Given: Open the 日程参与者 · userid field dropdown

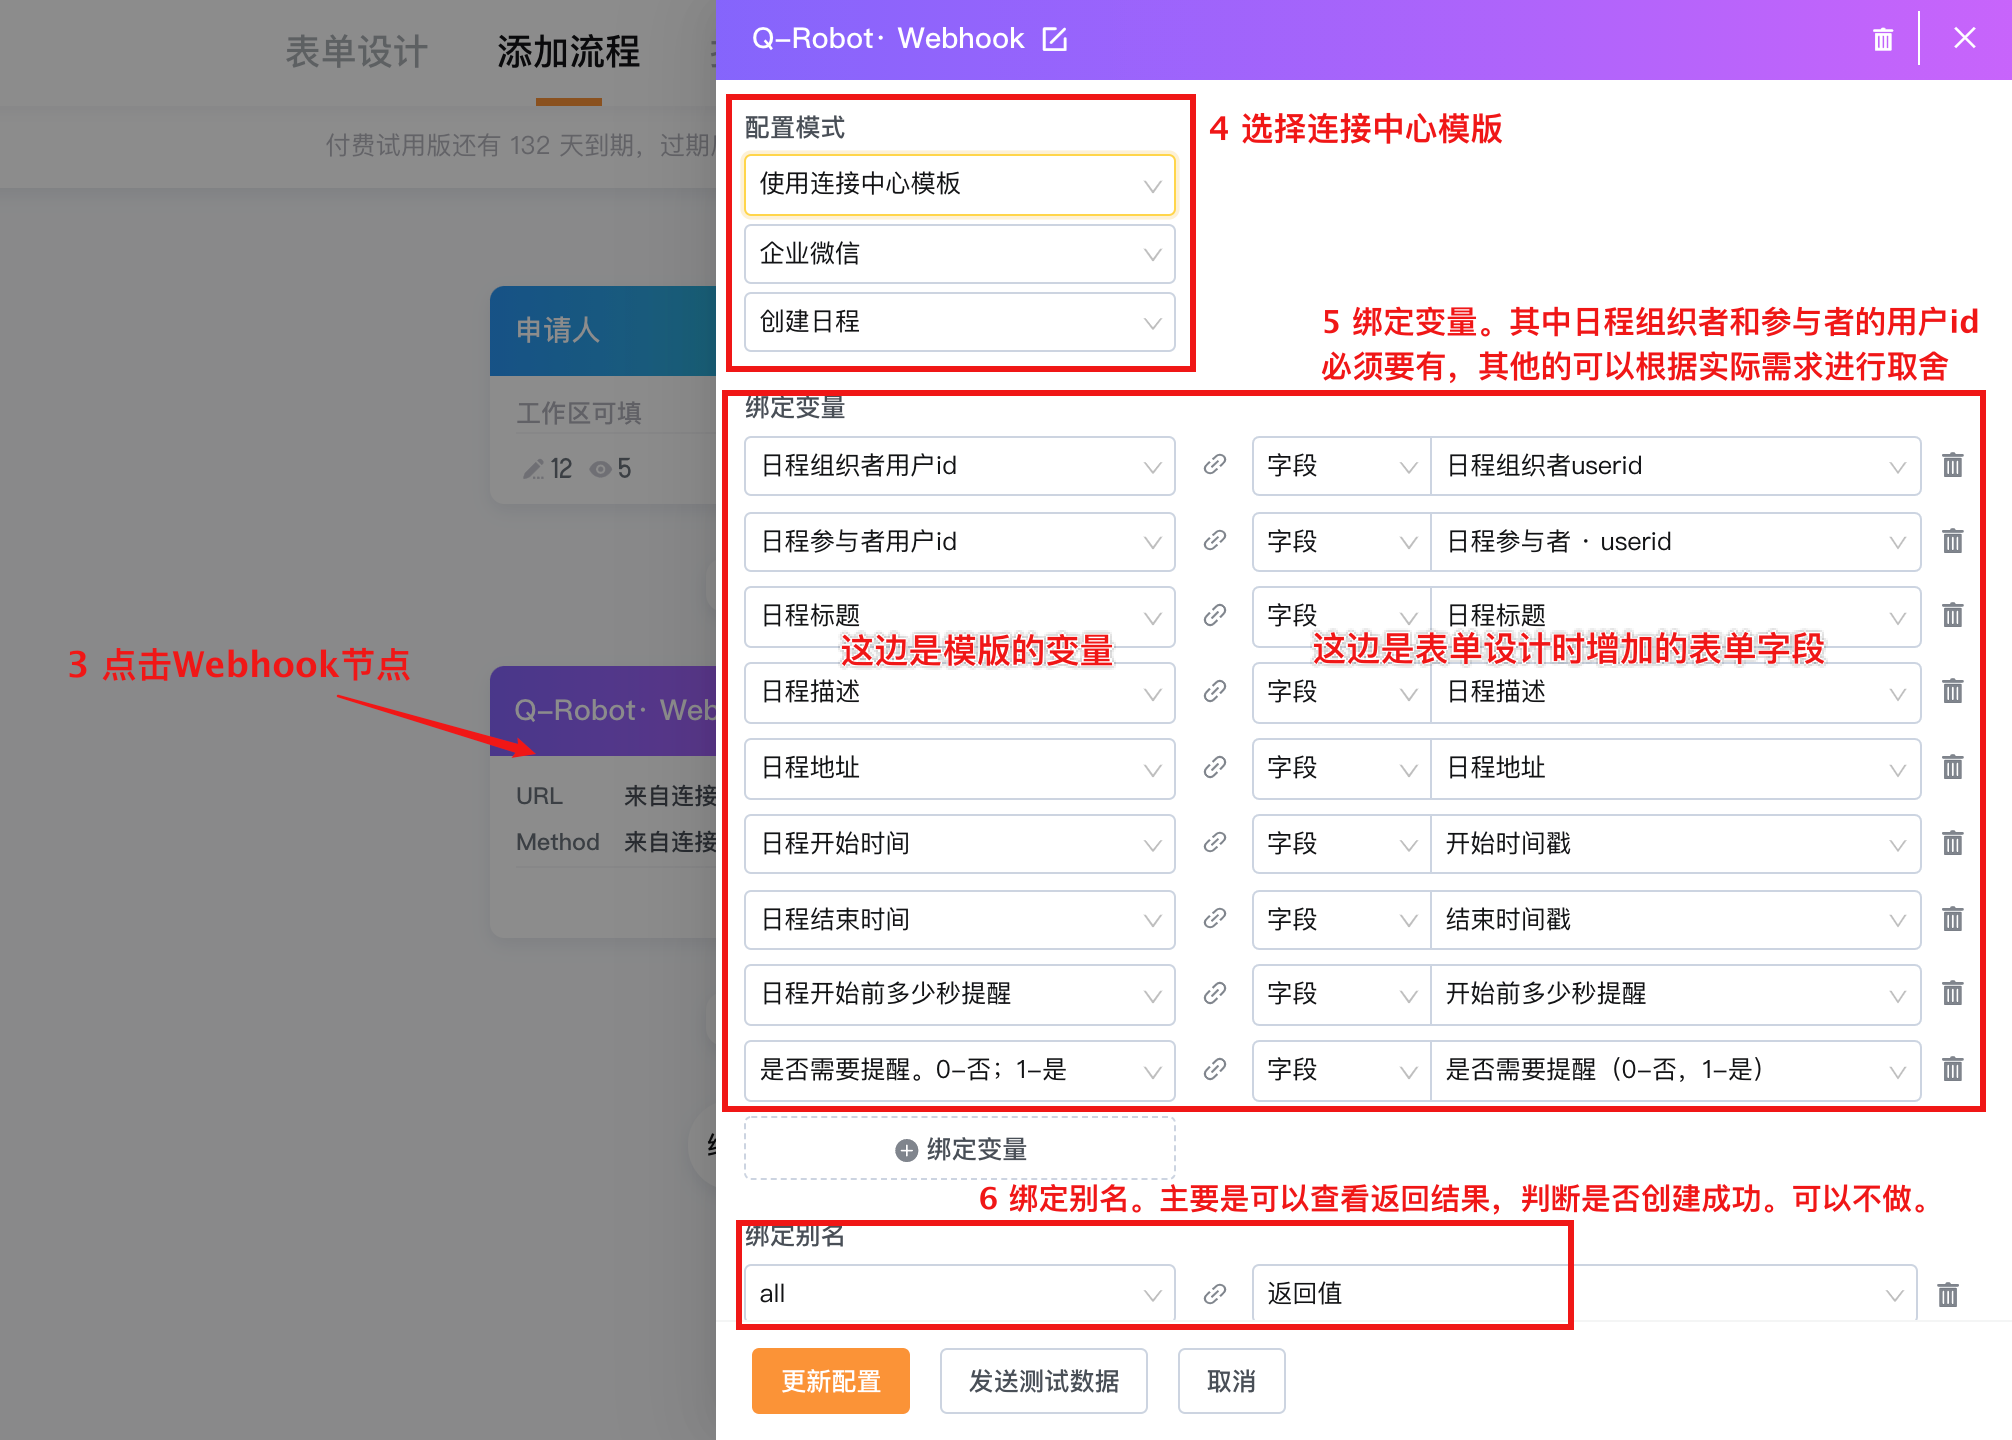Looking at the screenshot, I should [x=1676, y=542].
